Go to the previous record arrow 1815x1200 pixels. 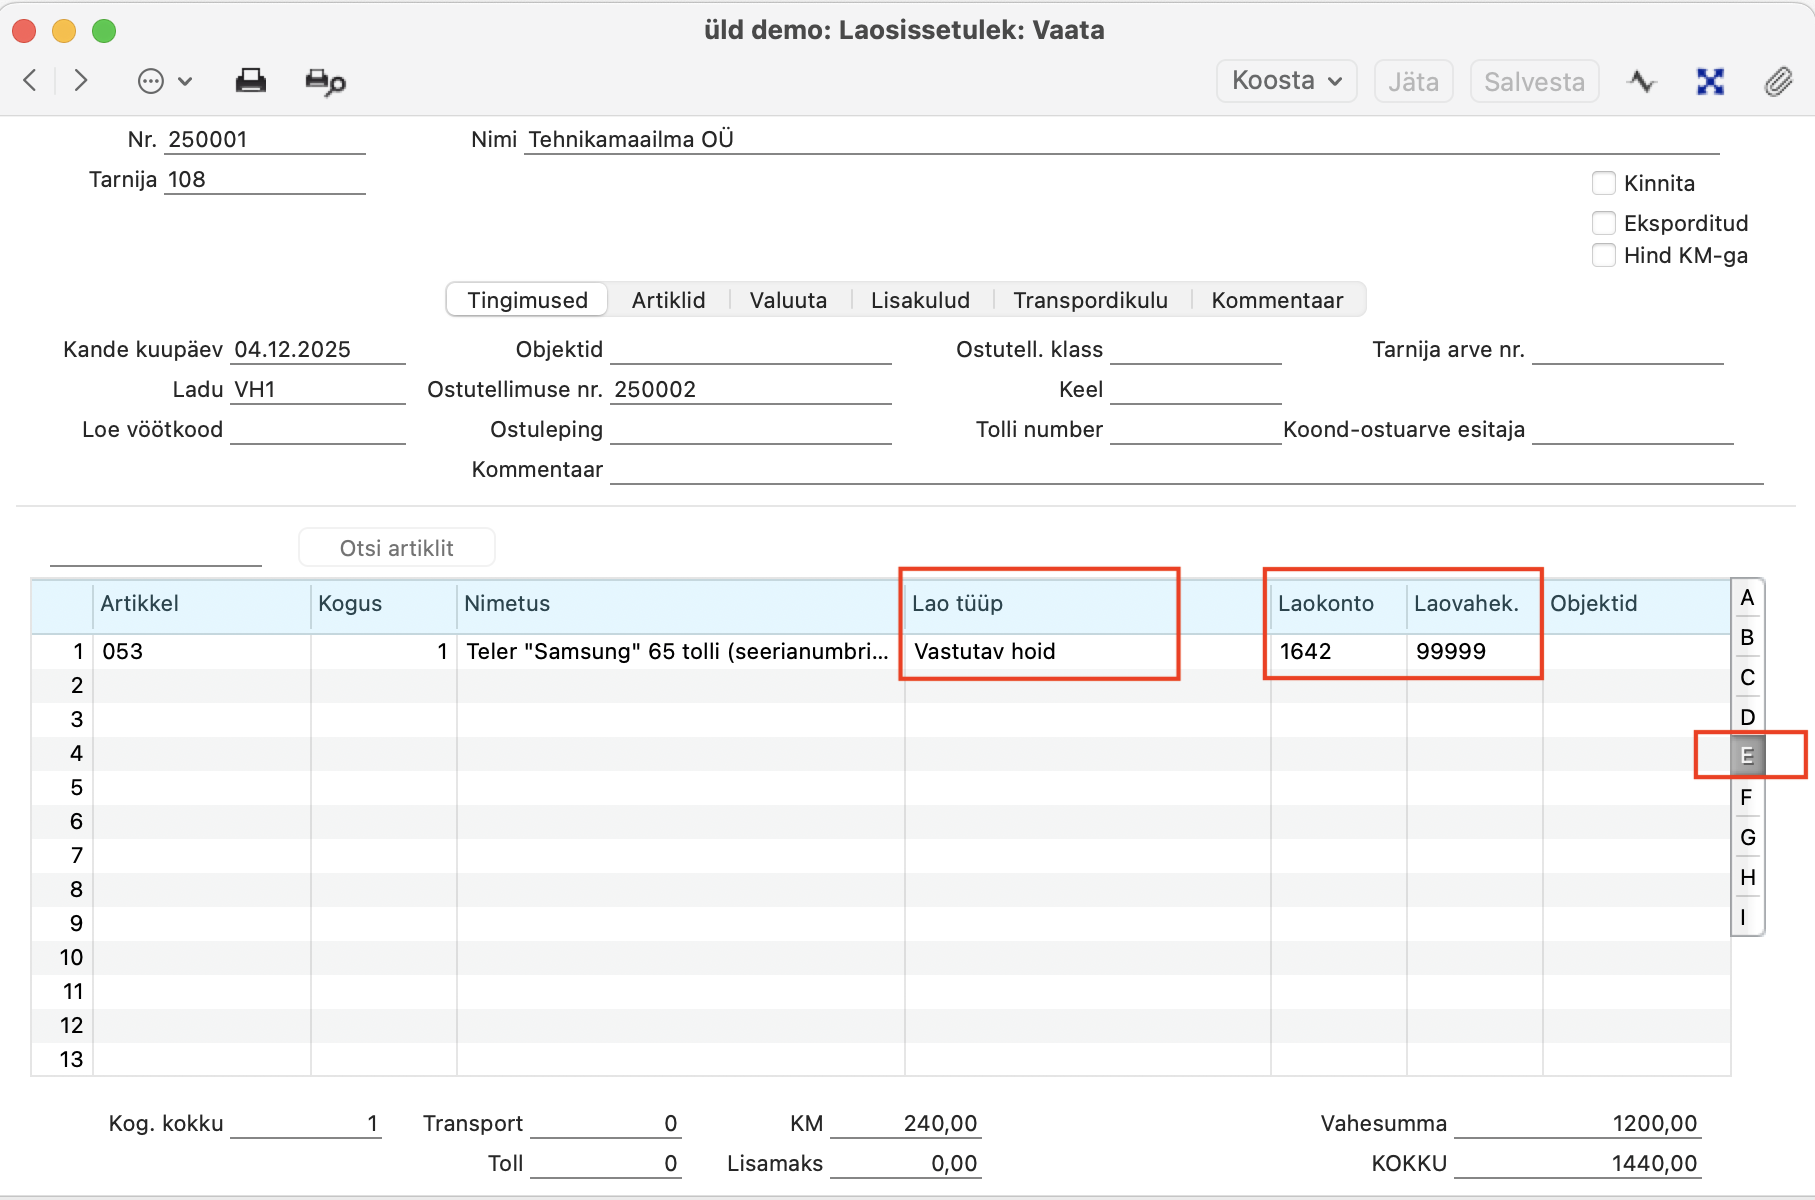click(x=30, y=81)
